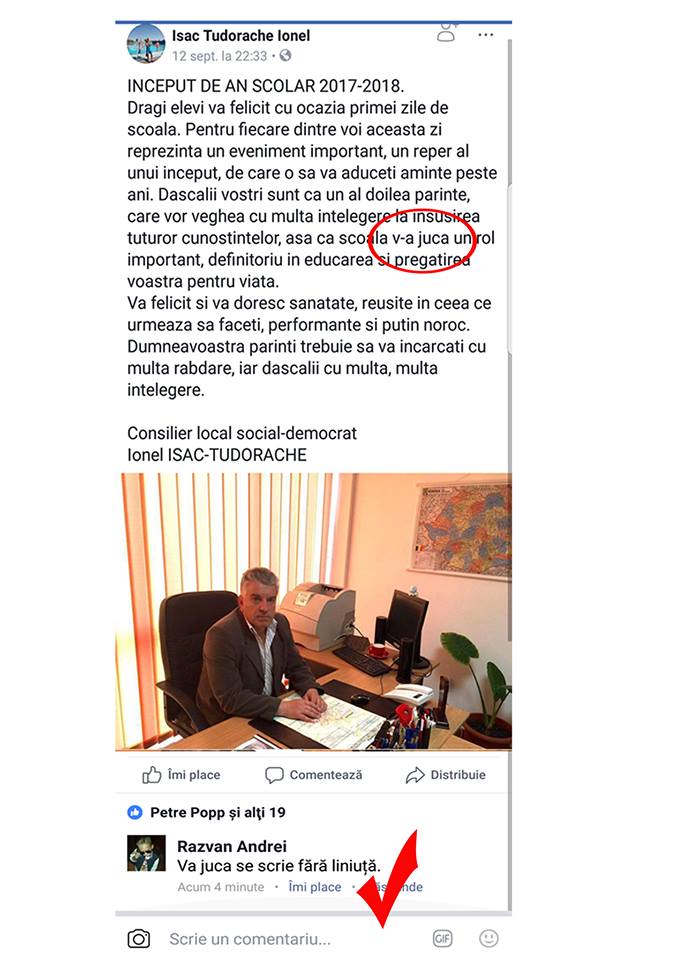Click the share arrow icon
The width and height of the screenshot is (677, 960).
pos(414,775)
